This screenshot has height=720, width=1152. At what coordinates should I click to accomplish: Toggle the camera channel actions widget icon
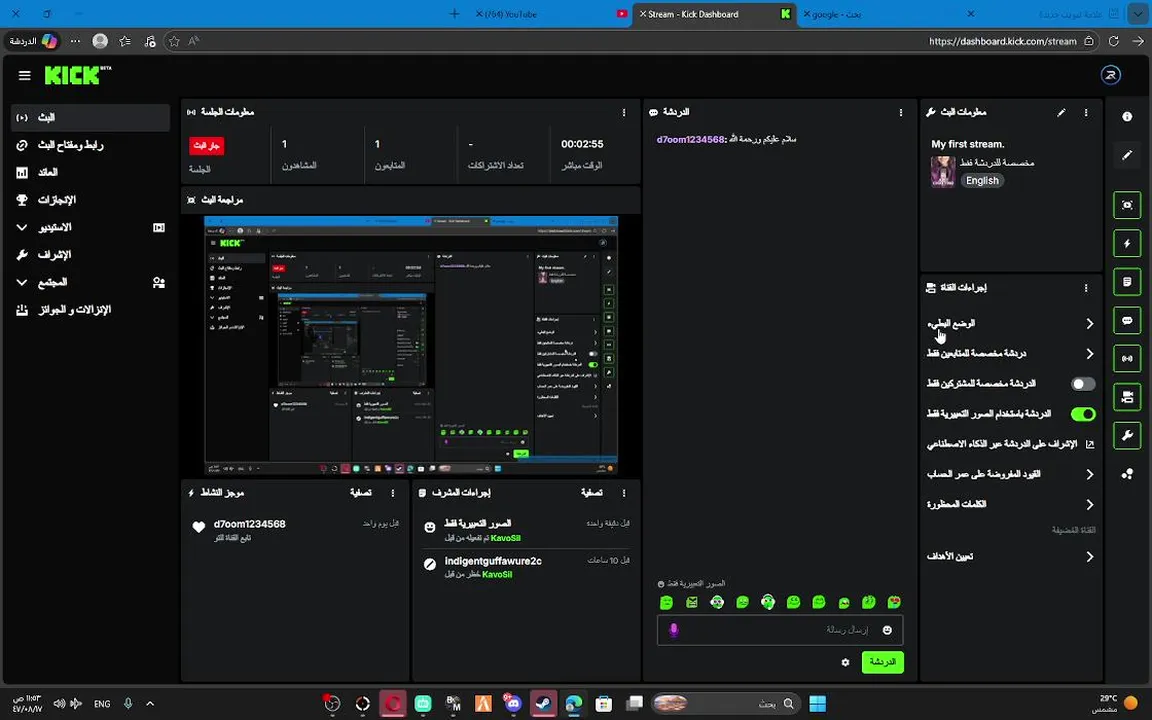pyautogui.click(x=1127, y=397)
